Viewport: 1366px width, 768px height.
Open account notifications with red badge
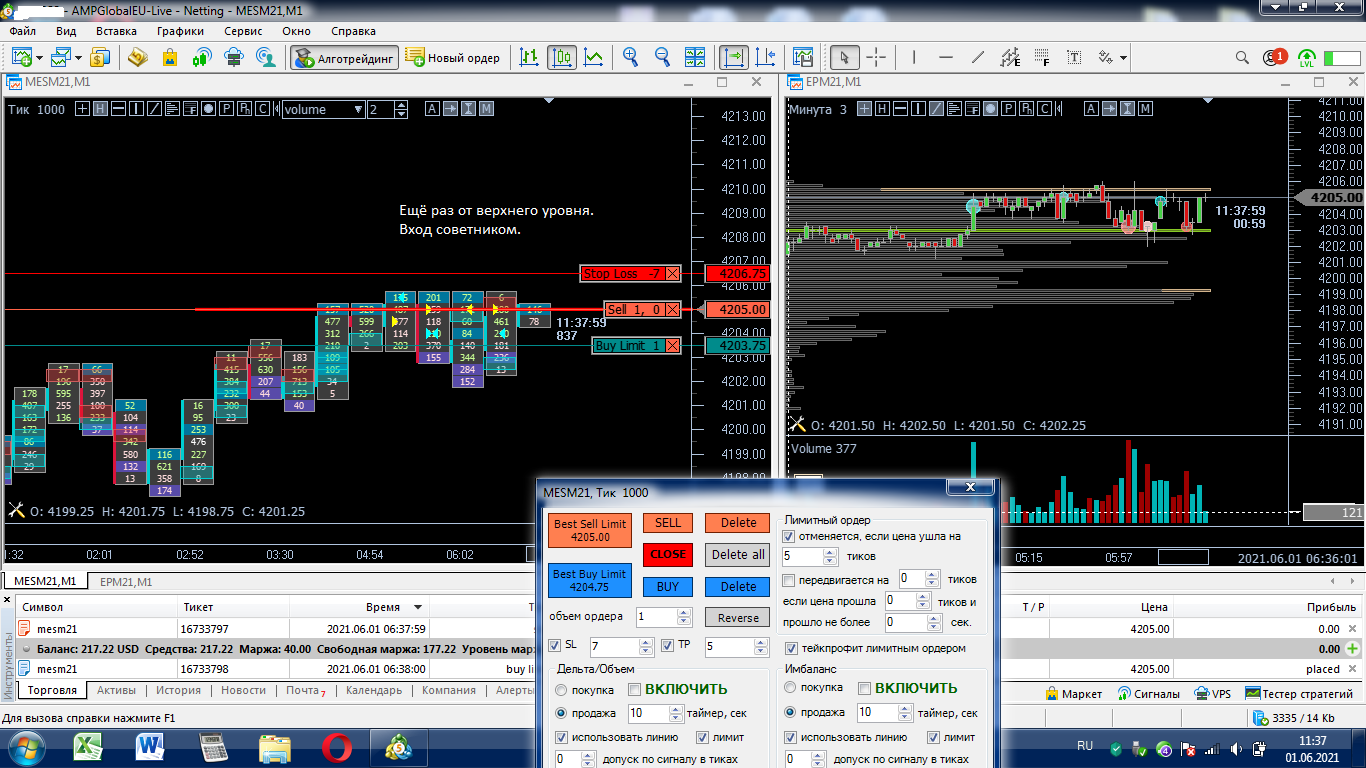[x=1274, y=58]
